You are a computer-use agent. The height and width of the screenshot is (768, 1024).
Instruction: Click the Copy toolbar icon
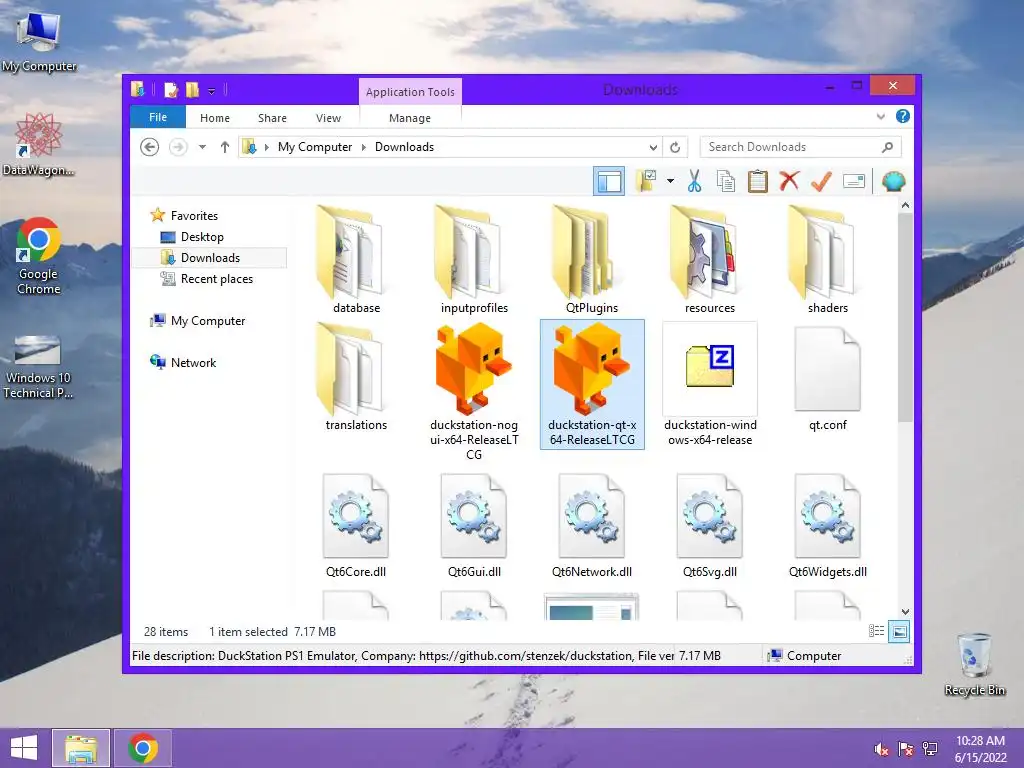click(726, 181)
